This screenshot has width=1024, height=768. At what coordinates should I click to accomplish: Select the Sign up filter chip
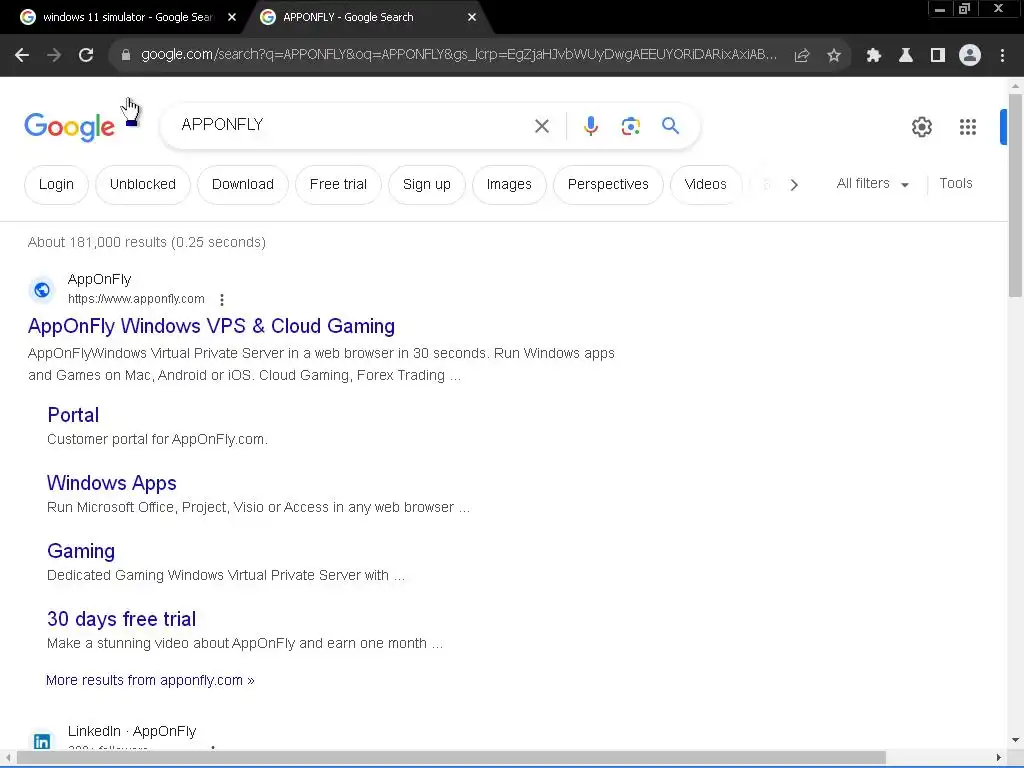click(x=426, y=185)
